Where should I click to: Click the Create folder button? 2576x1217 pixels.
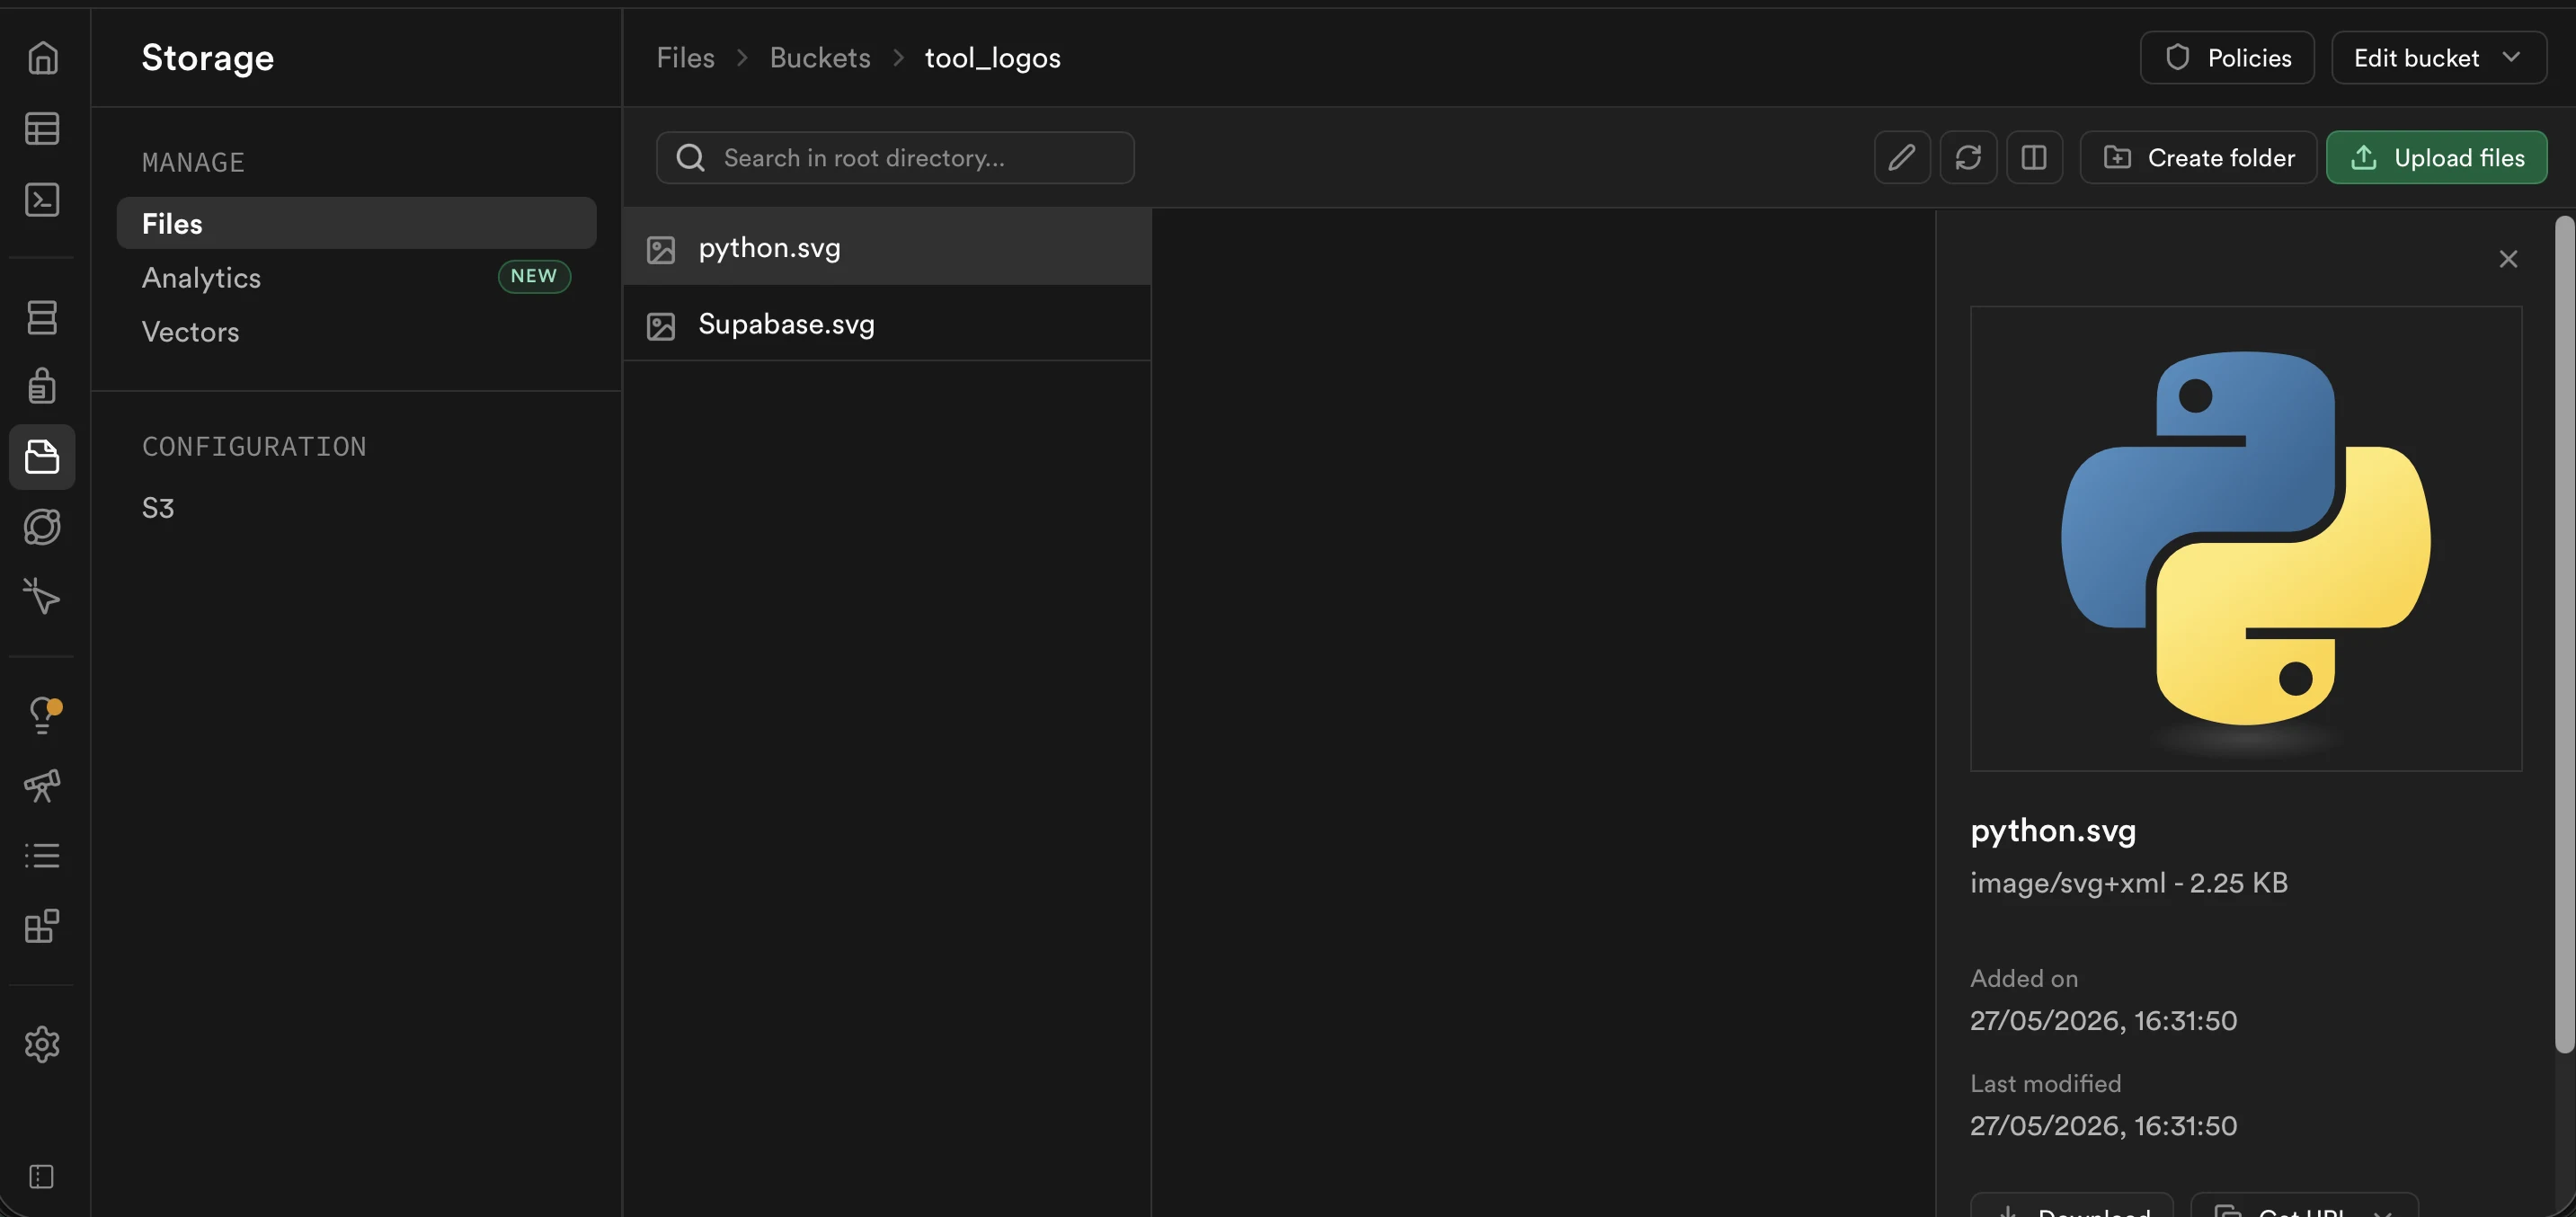[x=2198, y=157]
